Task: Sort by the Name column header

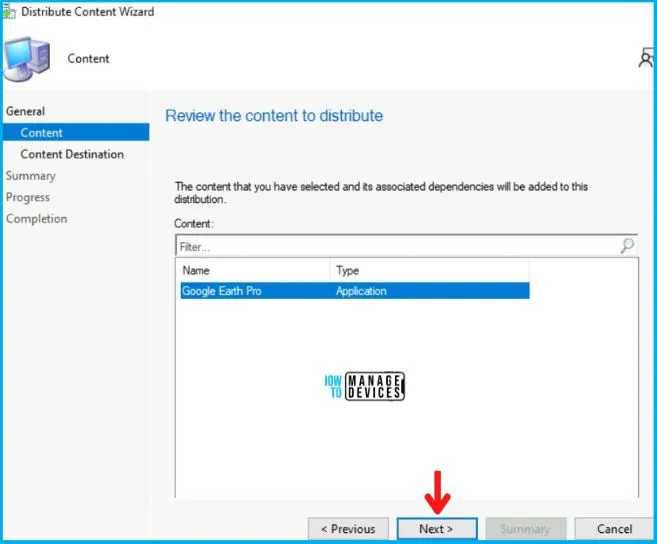Action: click(255, 270)
